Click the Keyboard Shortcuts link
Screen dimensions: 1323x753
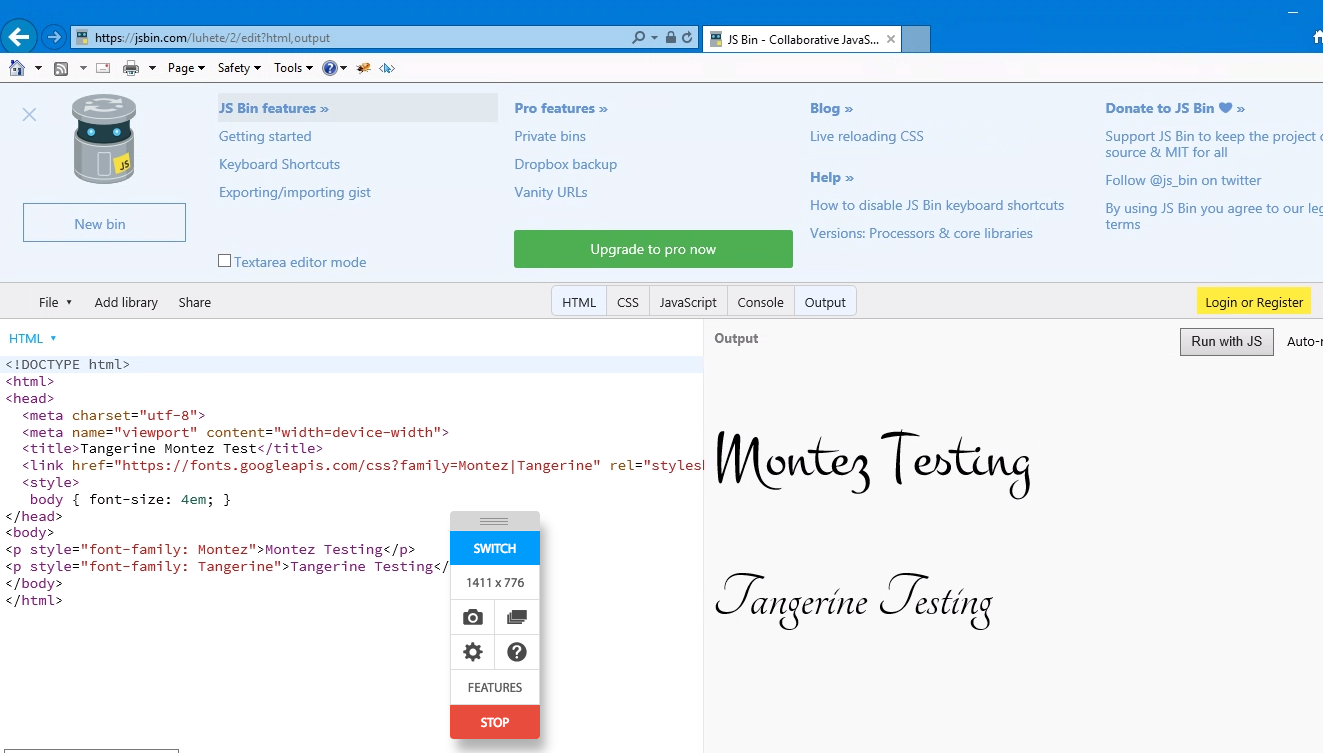point(279,164)
